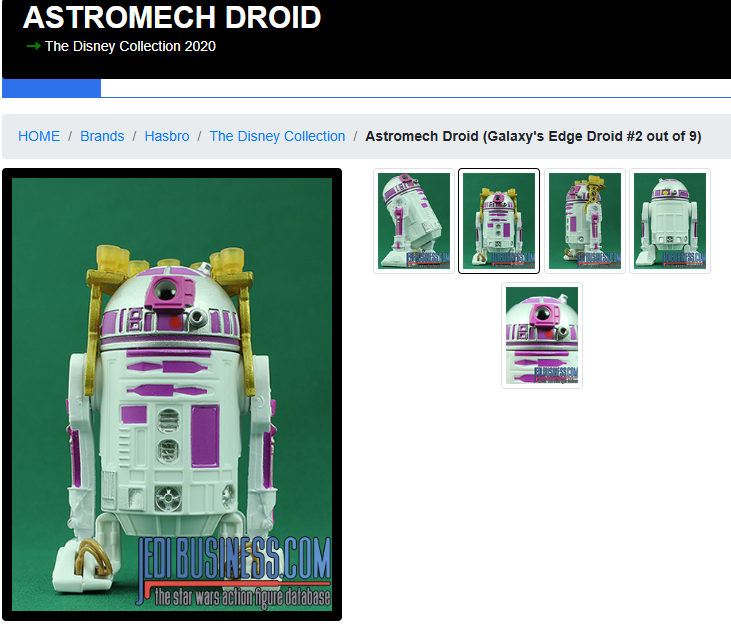Click the JediBusiness.com watermark logo
The image size is (731, 626).
pyautogui.click(x=234, y=572)
